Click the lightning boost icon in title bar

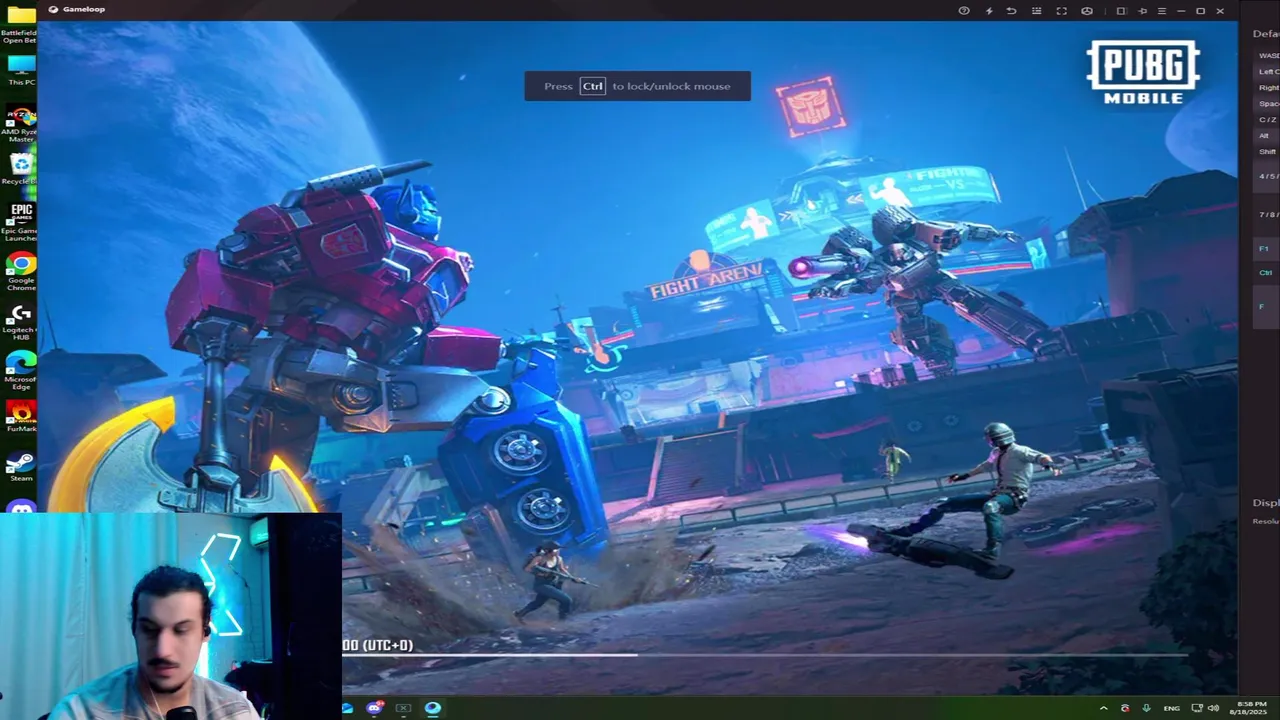[x=989, y=11]
